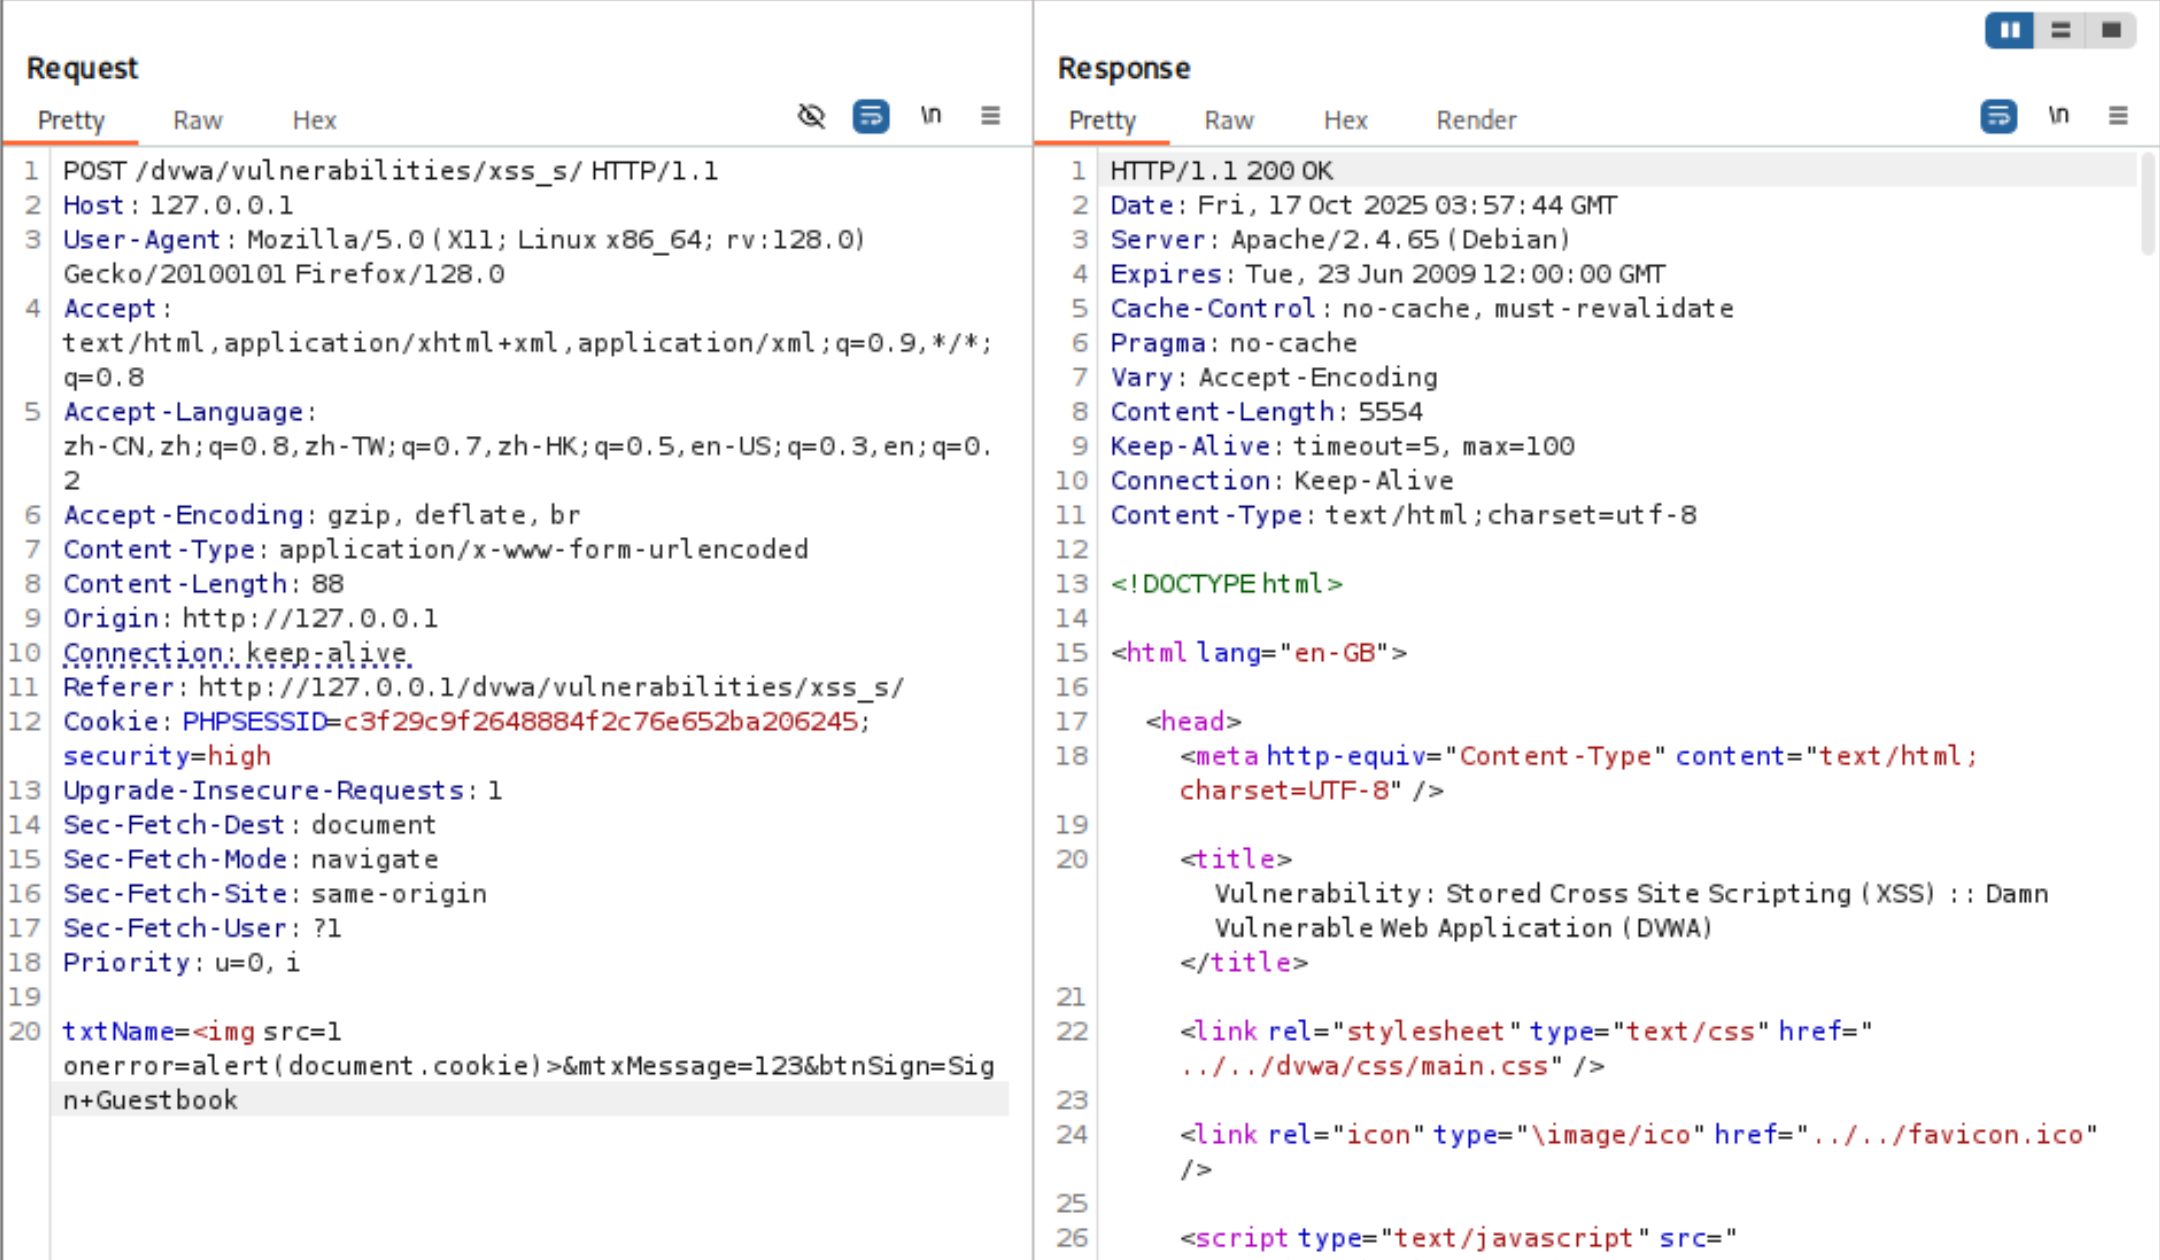Image resolution: width=2160 pixels, height=1260 pixels.
Task: Select combined tabbed layout icon
Action: tap(2111, 30)
